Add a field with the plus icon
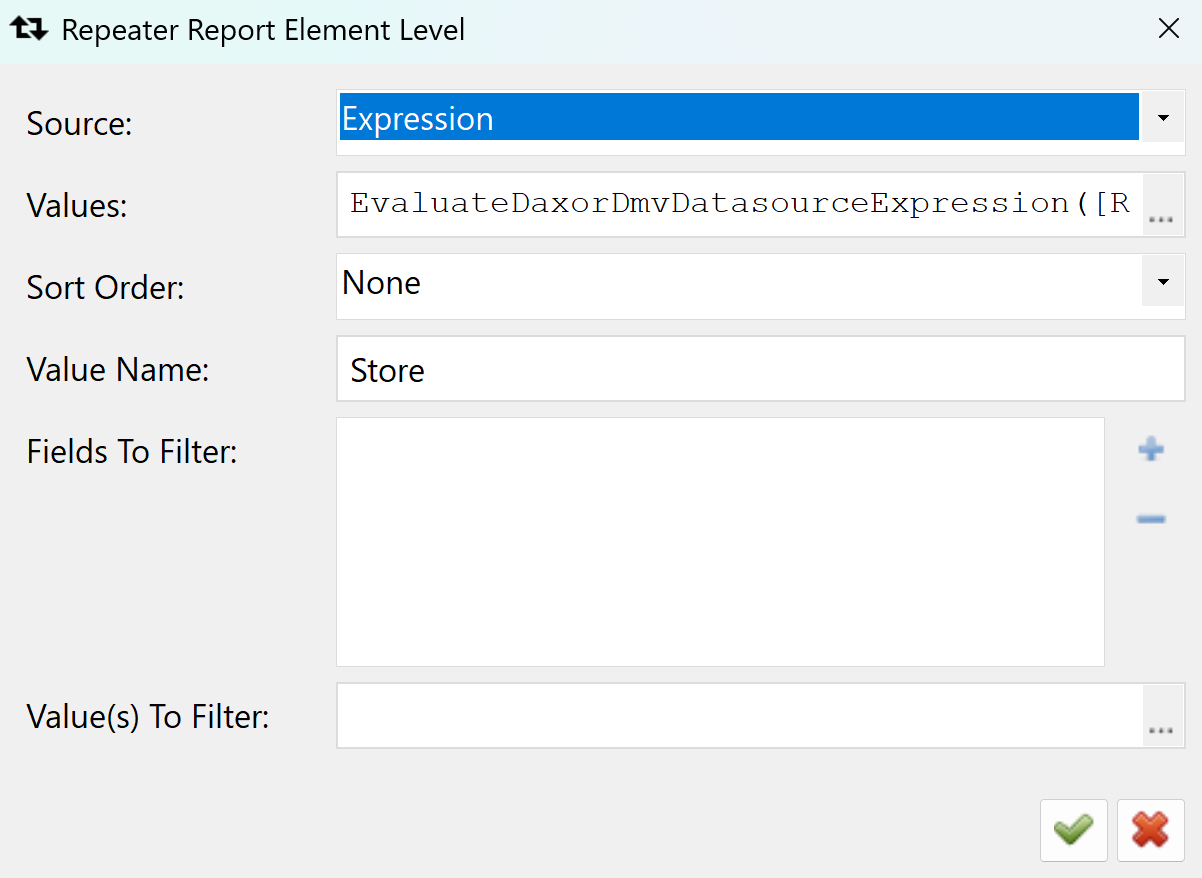 [1151, 450]
